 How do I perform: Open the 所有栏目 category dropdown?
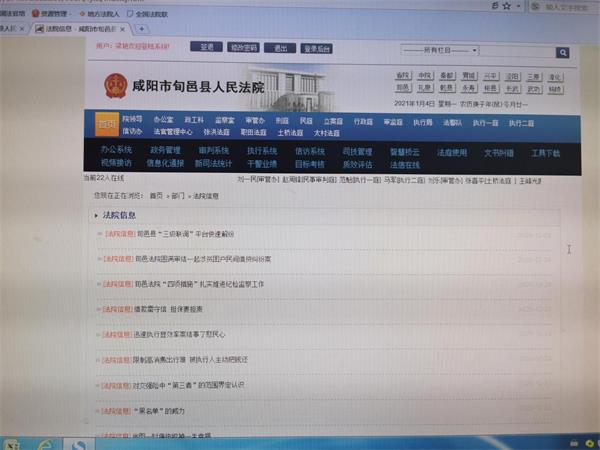(x=439, y=50)
